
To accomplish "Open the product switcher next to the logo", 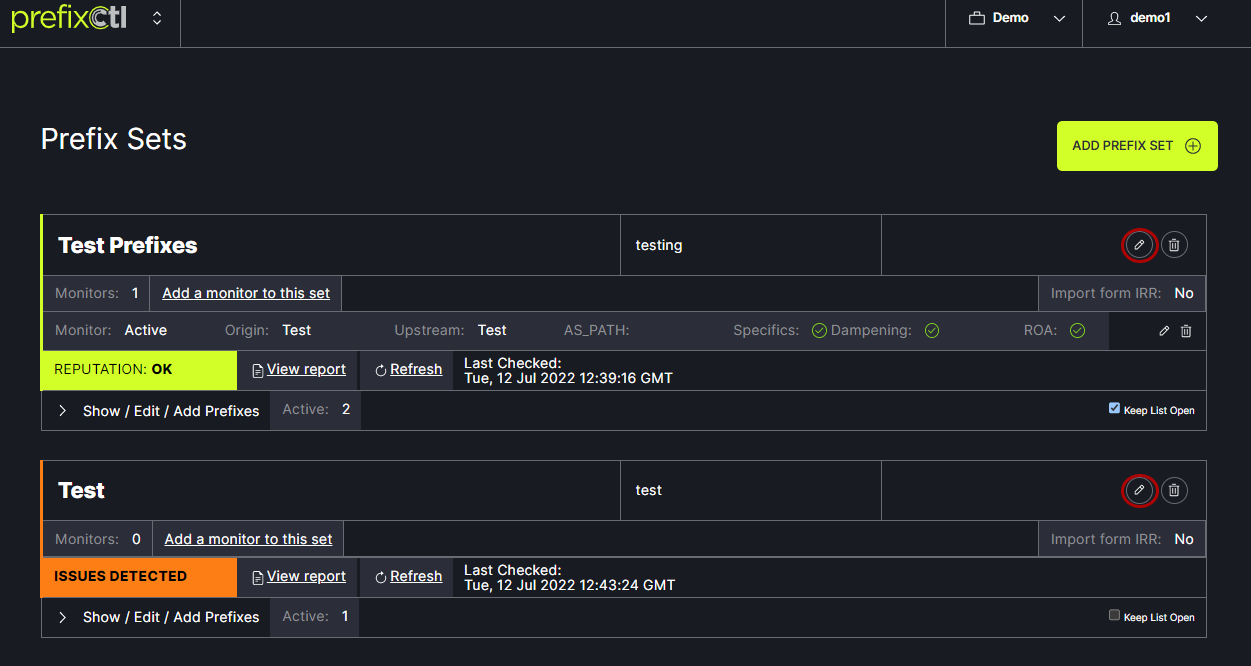I will pyautogui.click(x=157, y=18).
